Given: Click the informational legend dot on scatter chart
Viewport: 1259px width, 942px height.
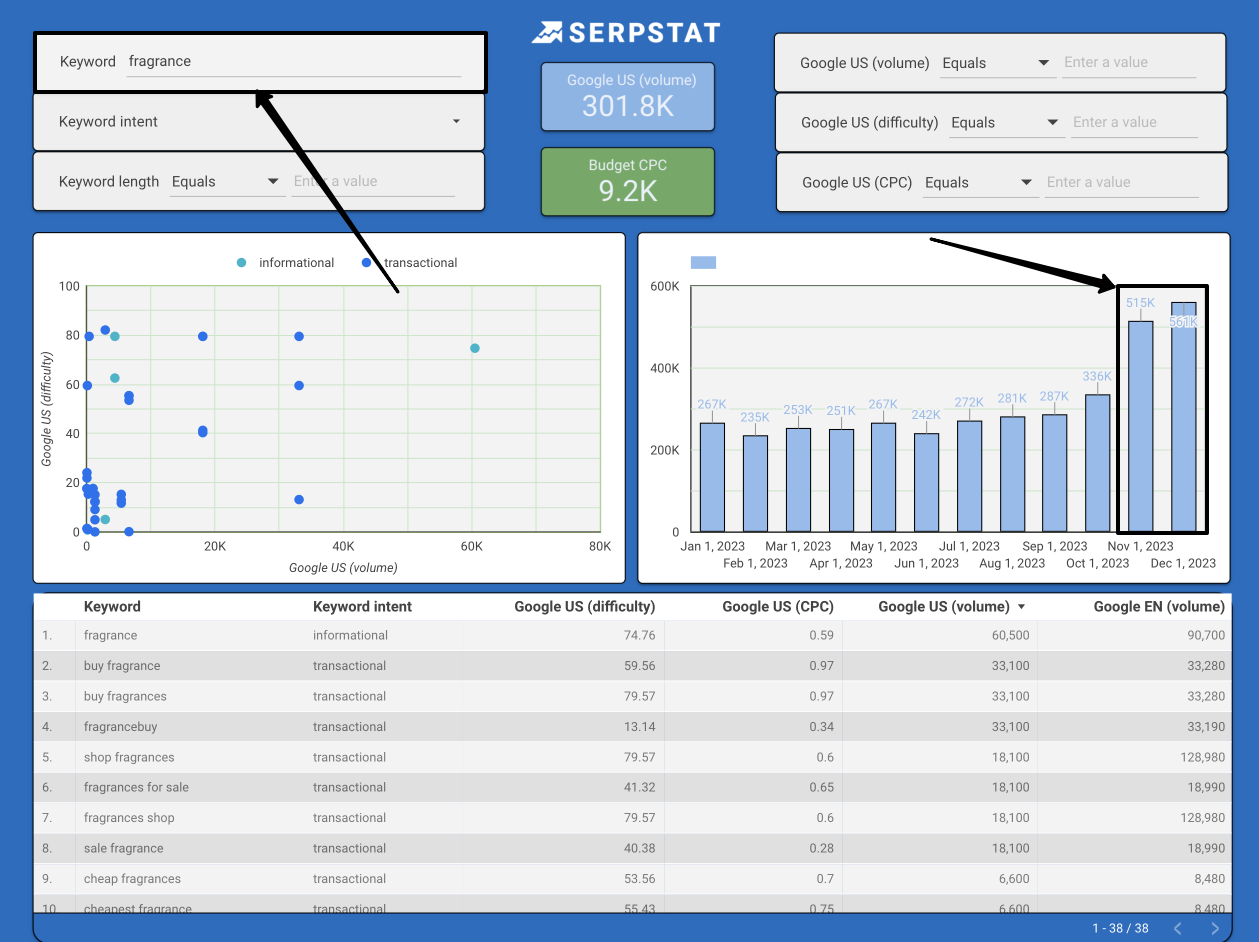Looking at the screenshot, I should pyautogui.click(x=242, y=262).
